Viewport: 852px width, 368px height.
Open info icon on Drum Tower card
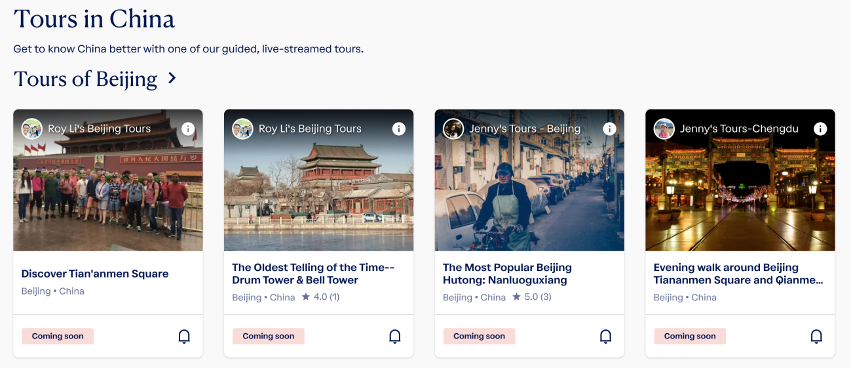(399, 129)
